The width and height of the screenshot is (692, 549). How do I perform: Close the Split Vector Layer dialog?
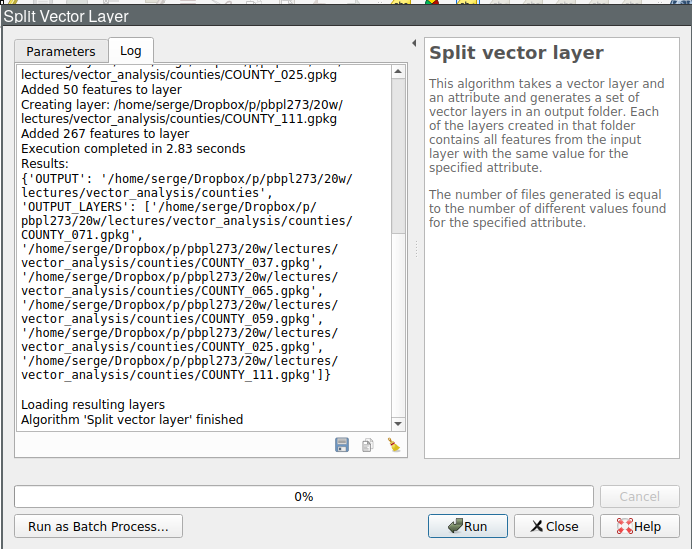click(554, 526)
